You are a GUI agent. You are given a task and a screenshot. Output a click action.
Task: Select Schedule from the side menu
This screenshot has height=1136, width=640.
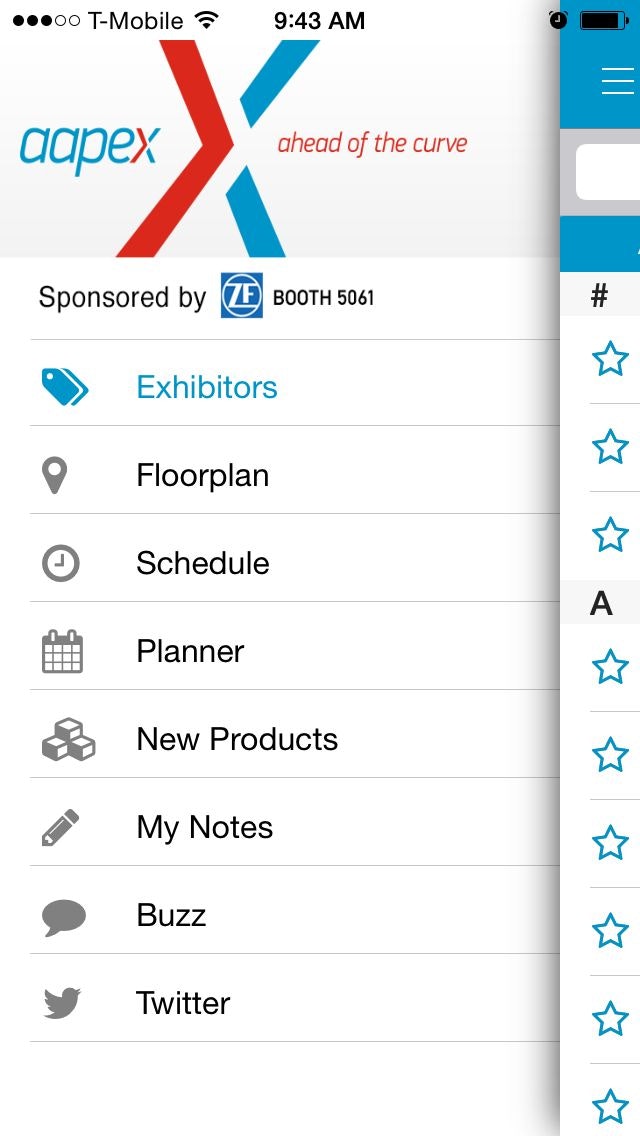[203, 563]
